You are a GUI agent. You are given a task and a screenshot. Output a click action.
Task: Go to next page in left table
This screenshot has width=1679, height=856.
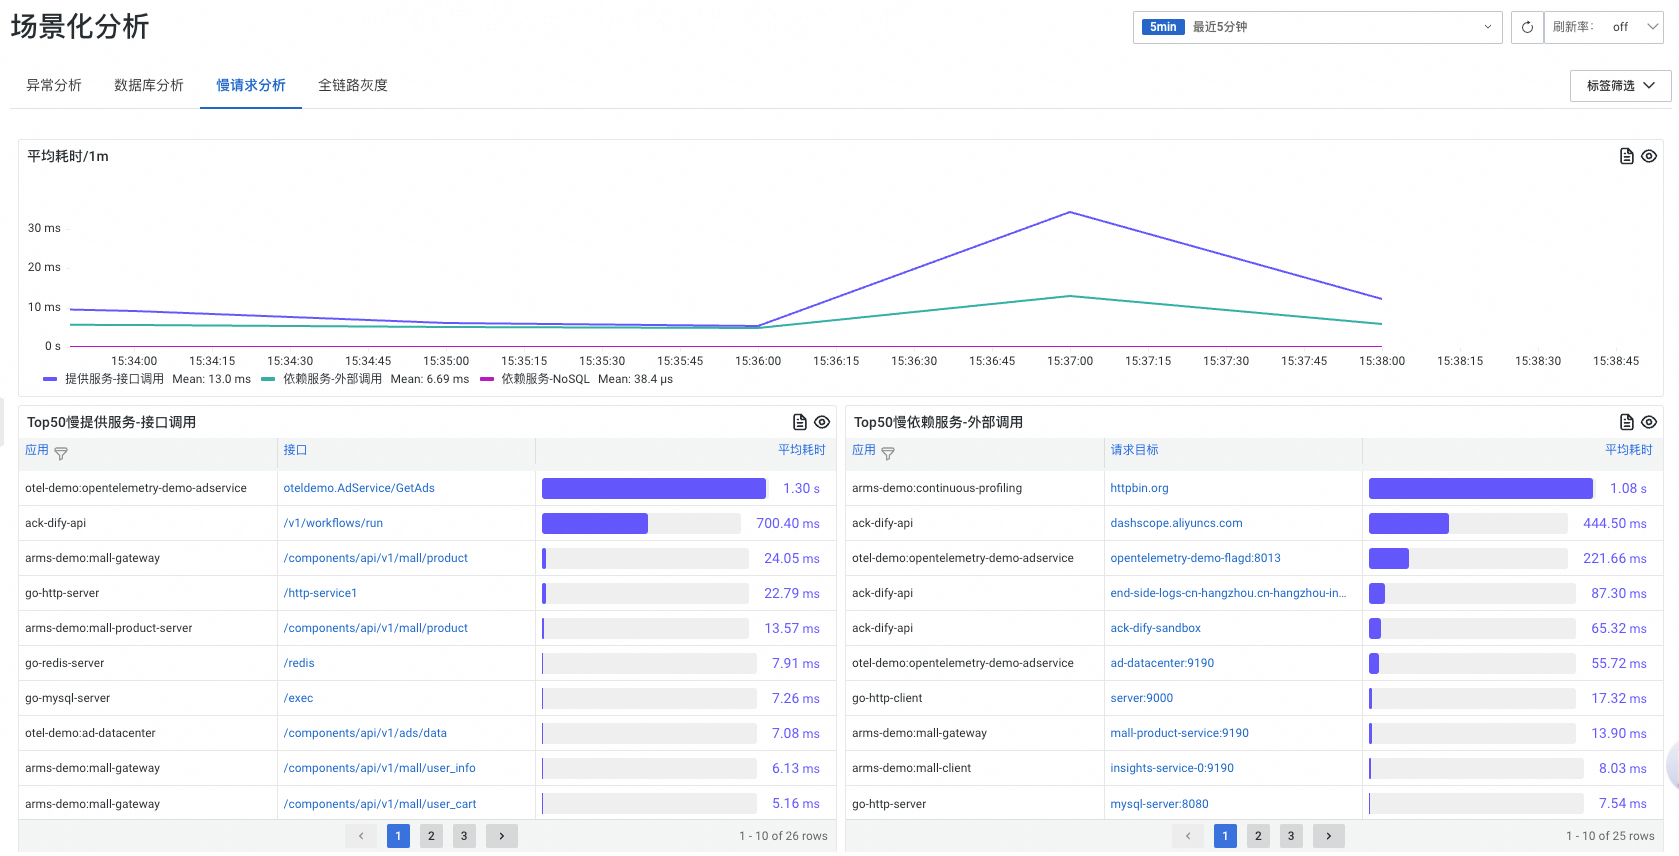click(502, 836)
